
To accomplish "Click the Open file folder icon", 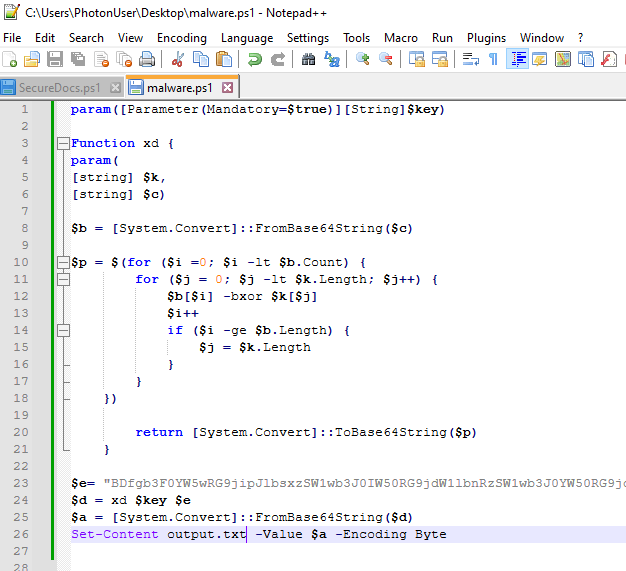I will 33,60.
